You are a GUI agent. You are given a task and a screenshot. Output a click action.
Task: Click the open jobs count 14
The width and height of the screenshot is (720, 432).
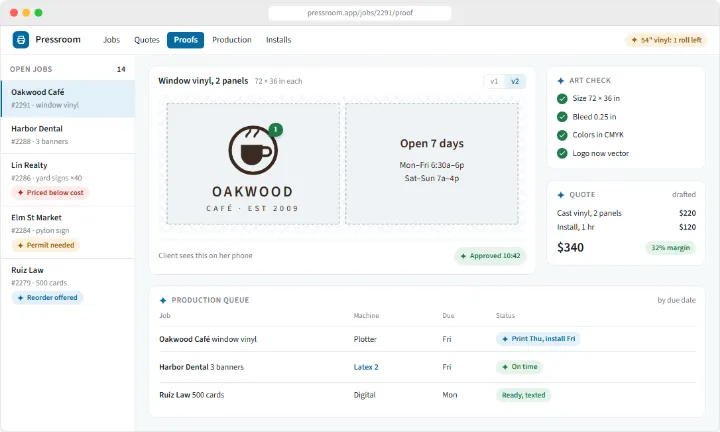[121, 69]
